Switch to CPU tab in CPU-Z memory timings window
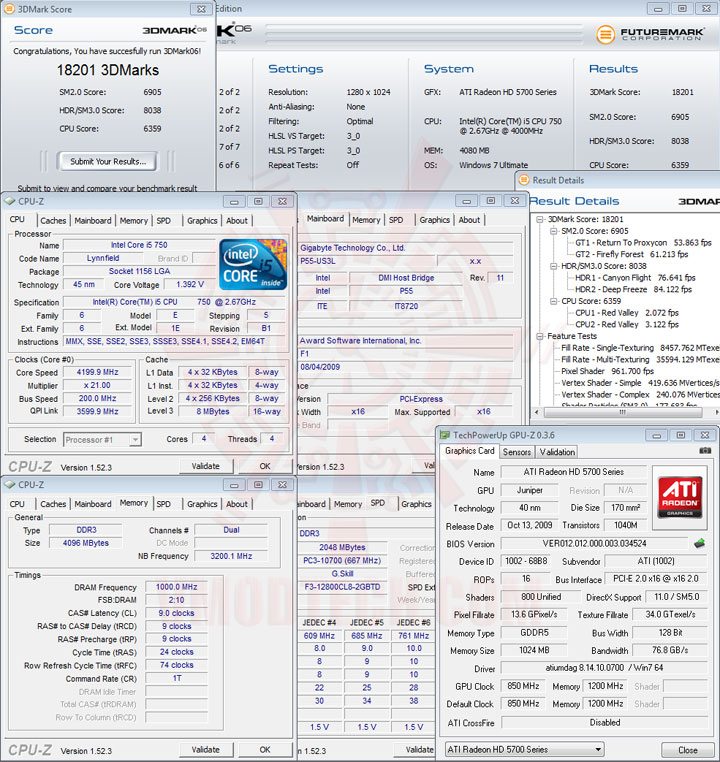The height and width of the screenshot is (762, 720). point(17,504)
